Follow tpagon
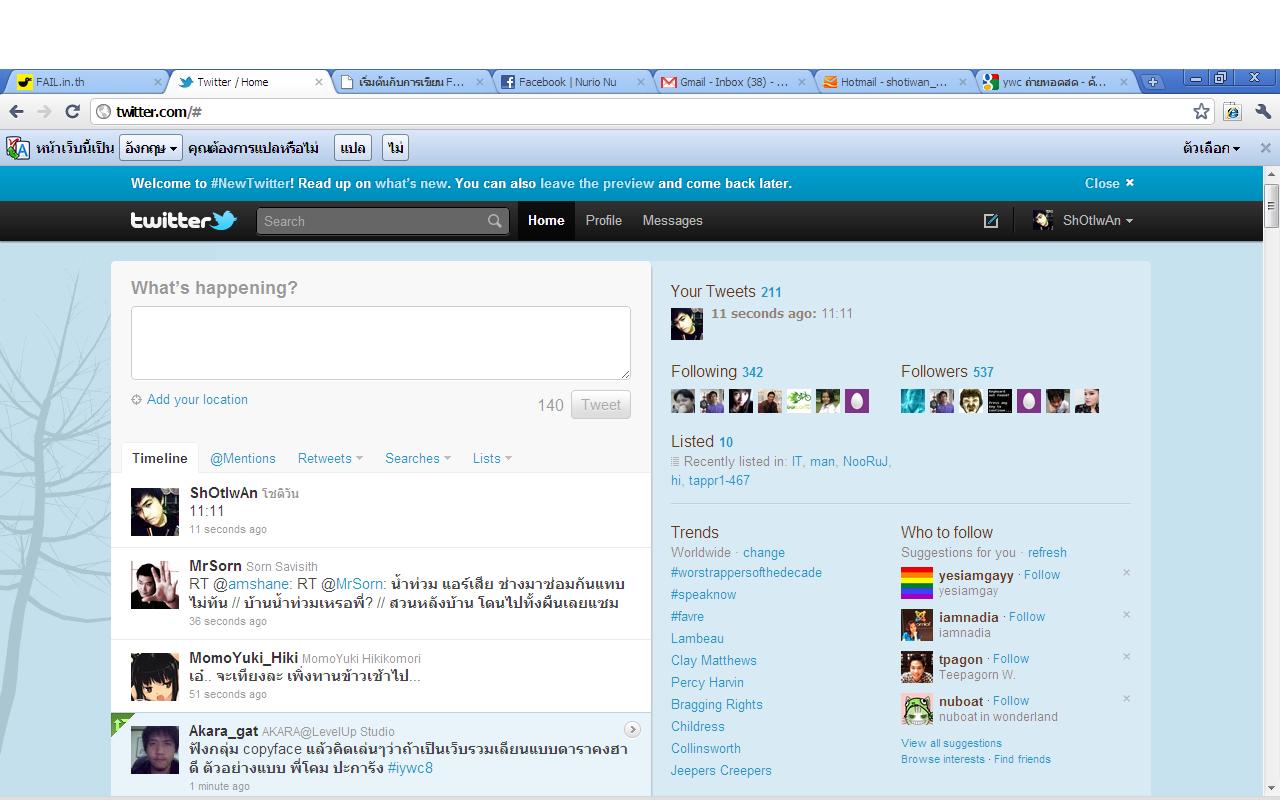 (1011, 659)
